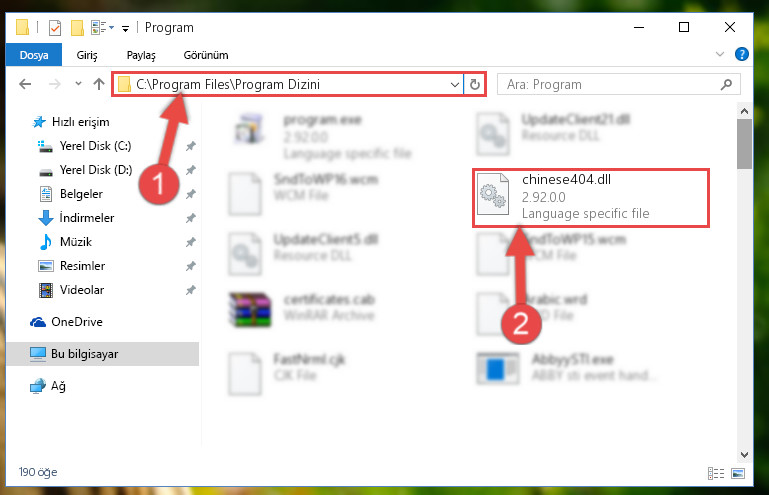Switch to details list view
The width and height of the screenshot is (769, 495).
[x=716, y=473]
